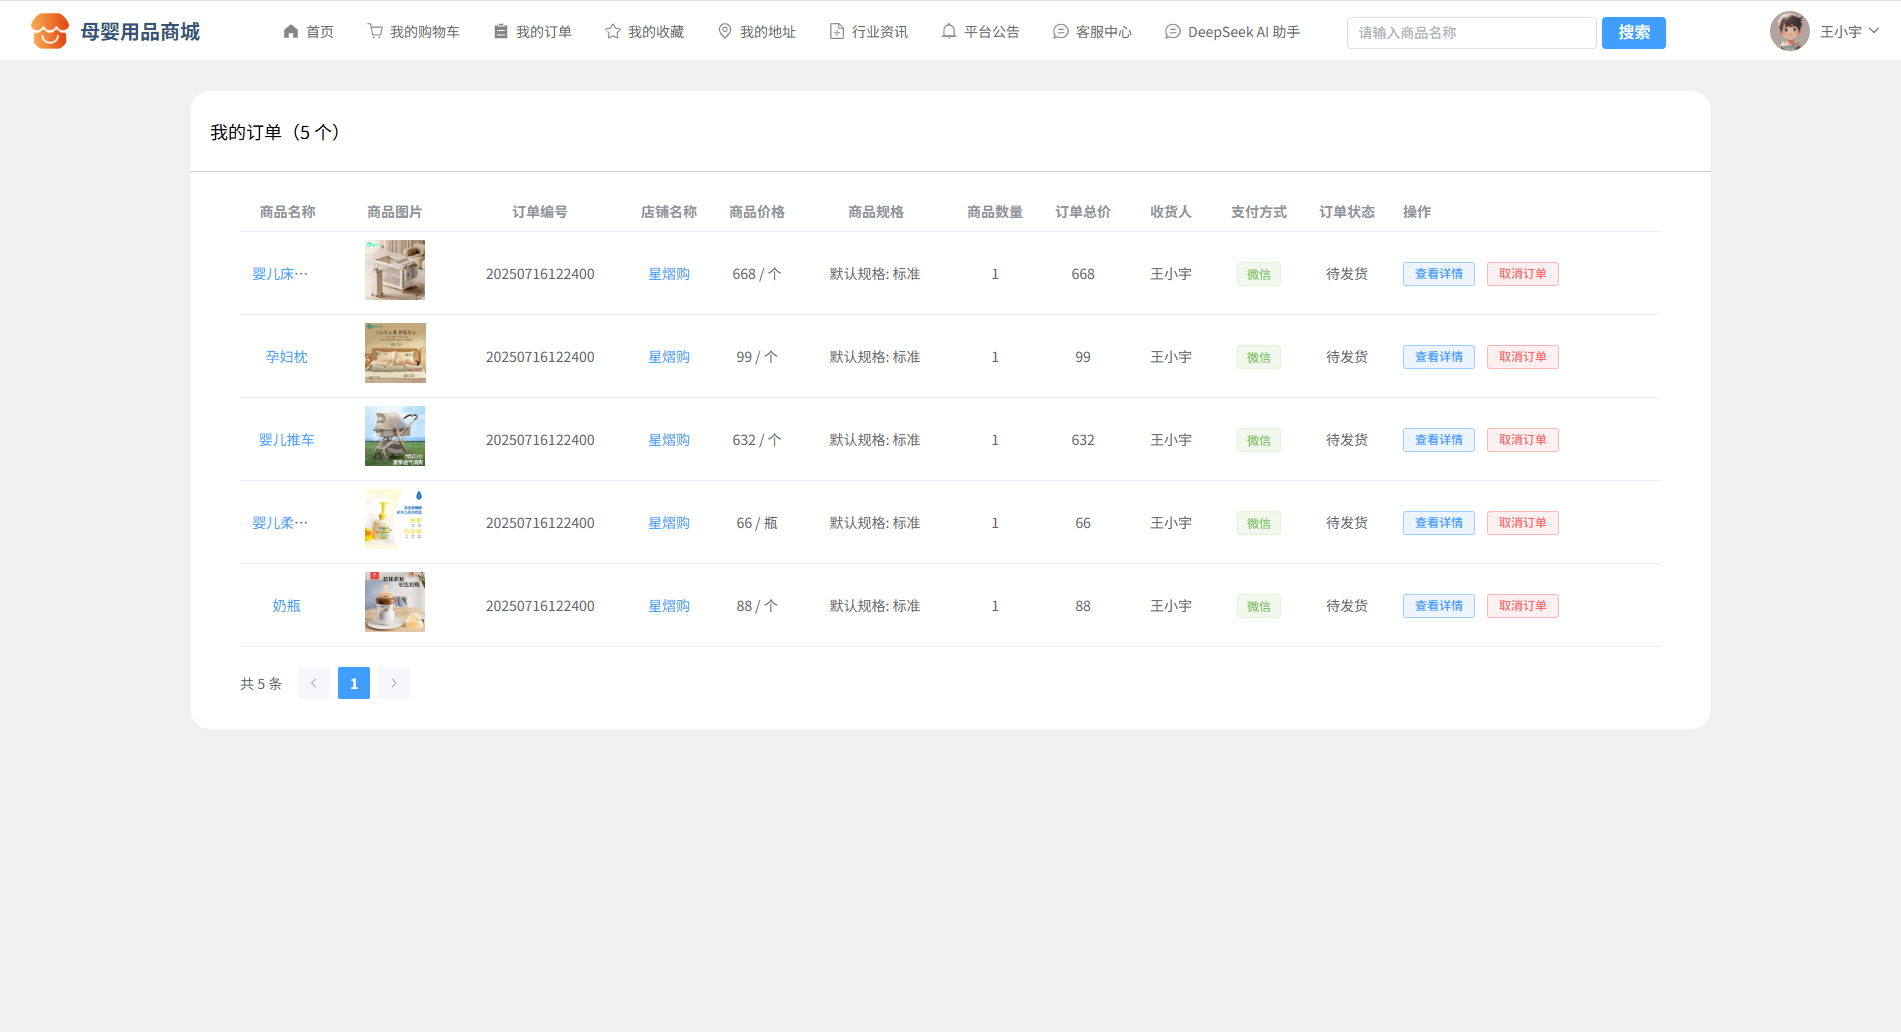Go to next page arrow
Image resolution: width=1901 pixels, height=1032 pixels.
(394, 683)
